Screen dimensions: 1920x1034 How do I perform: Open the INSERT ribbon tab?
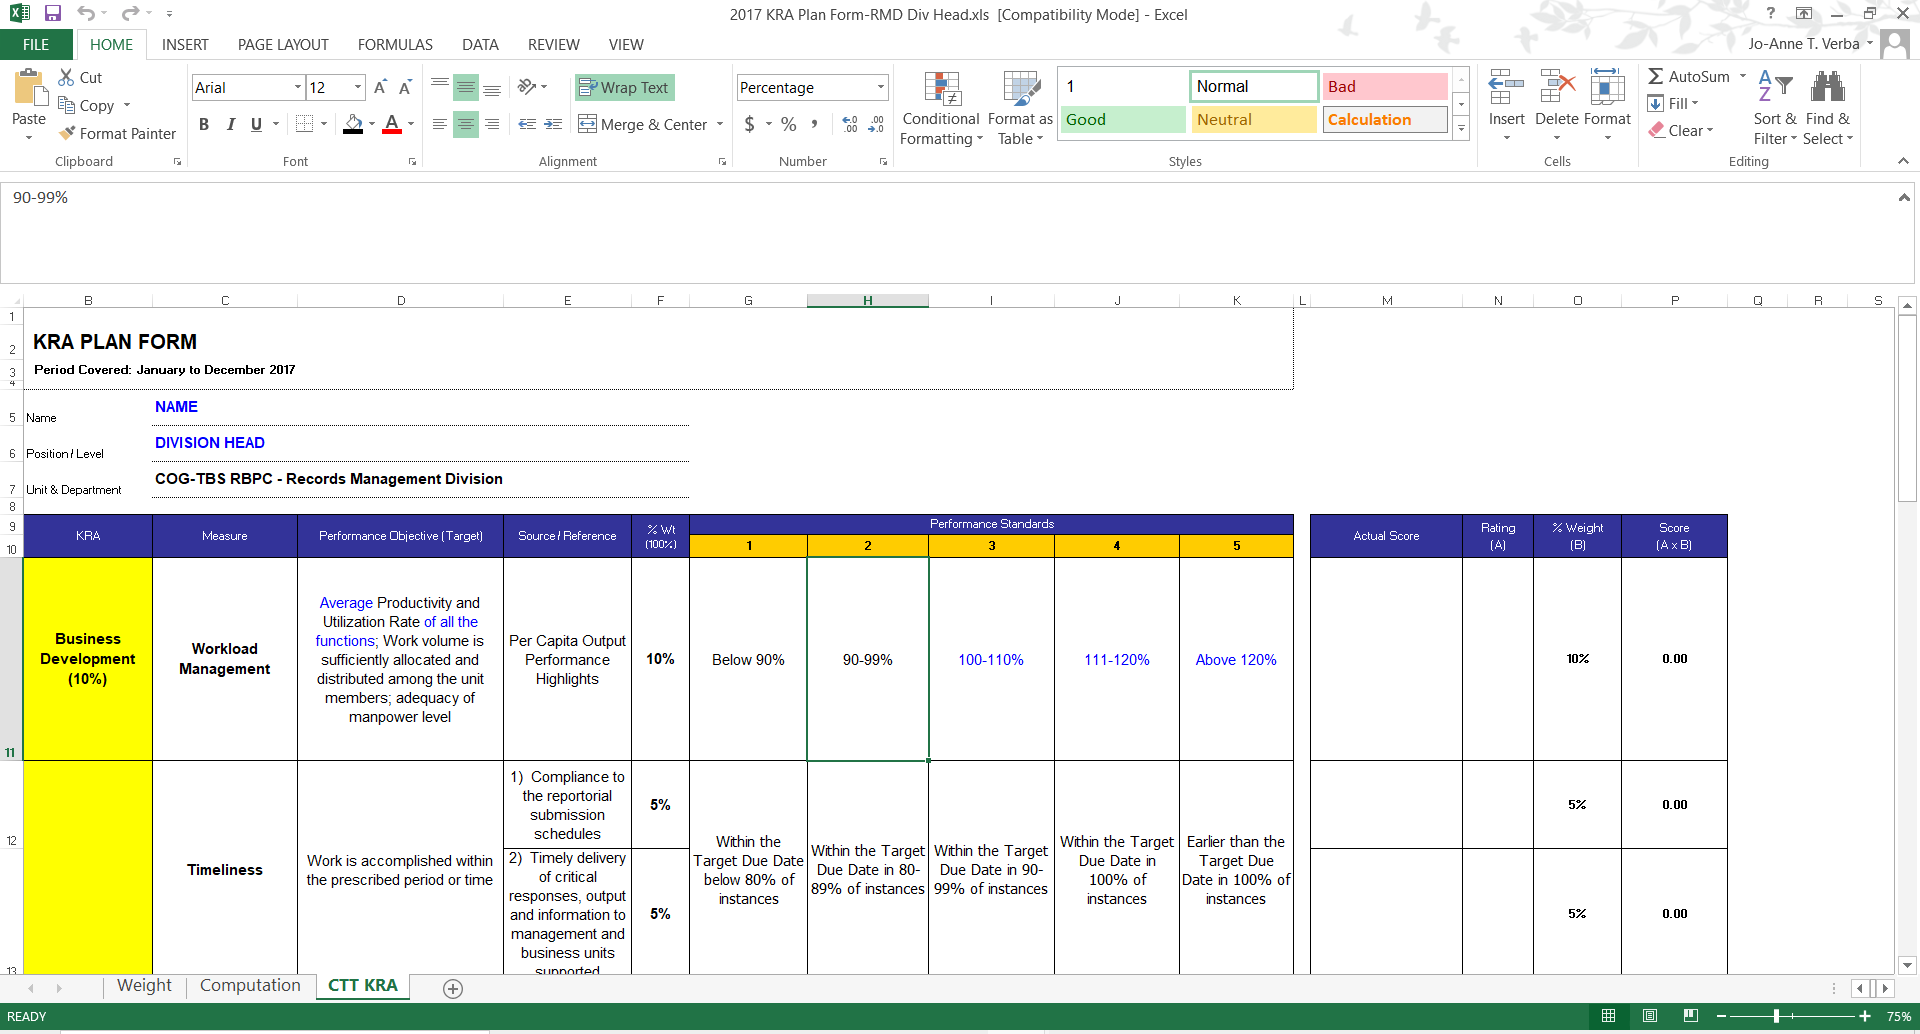pyautogui.click(x=185, y=44)
